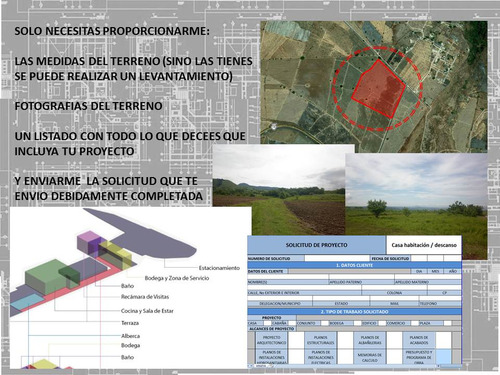Click the 'FOTOGRAFIAS DEL TERRENO' line
The width and height of the screenshot is (500, 375).
(x=88, y=106)
